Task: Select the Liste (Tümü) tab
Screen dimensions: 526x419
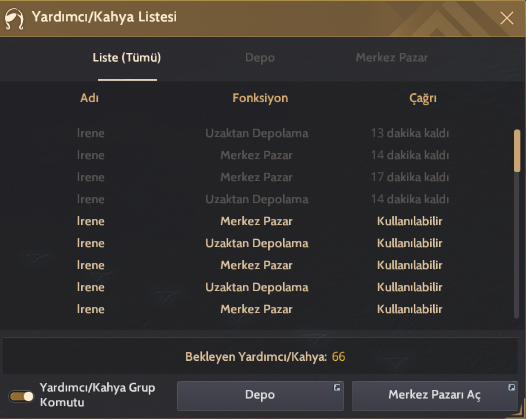Action: tap(127, 58)
